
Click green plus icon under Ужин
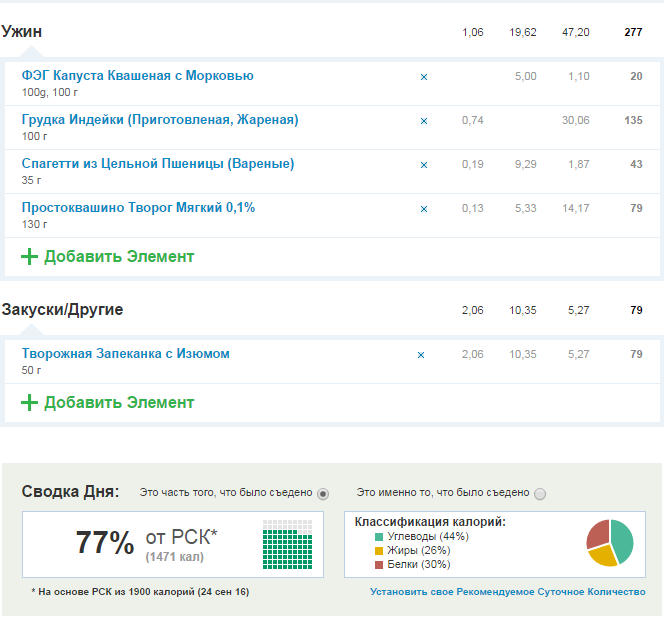click(30, 257)
